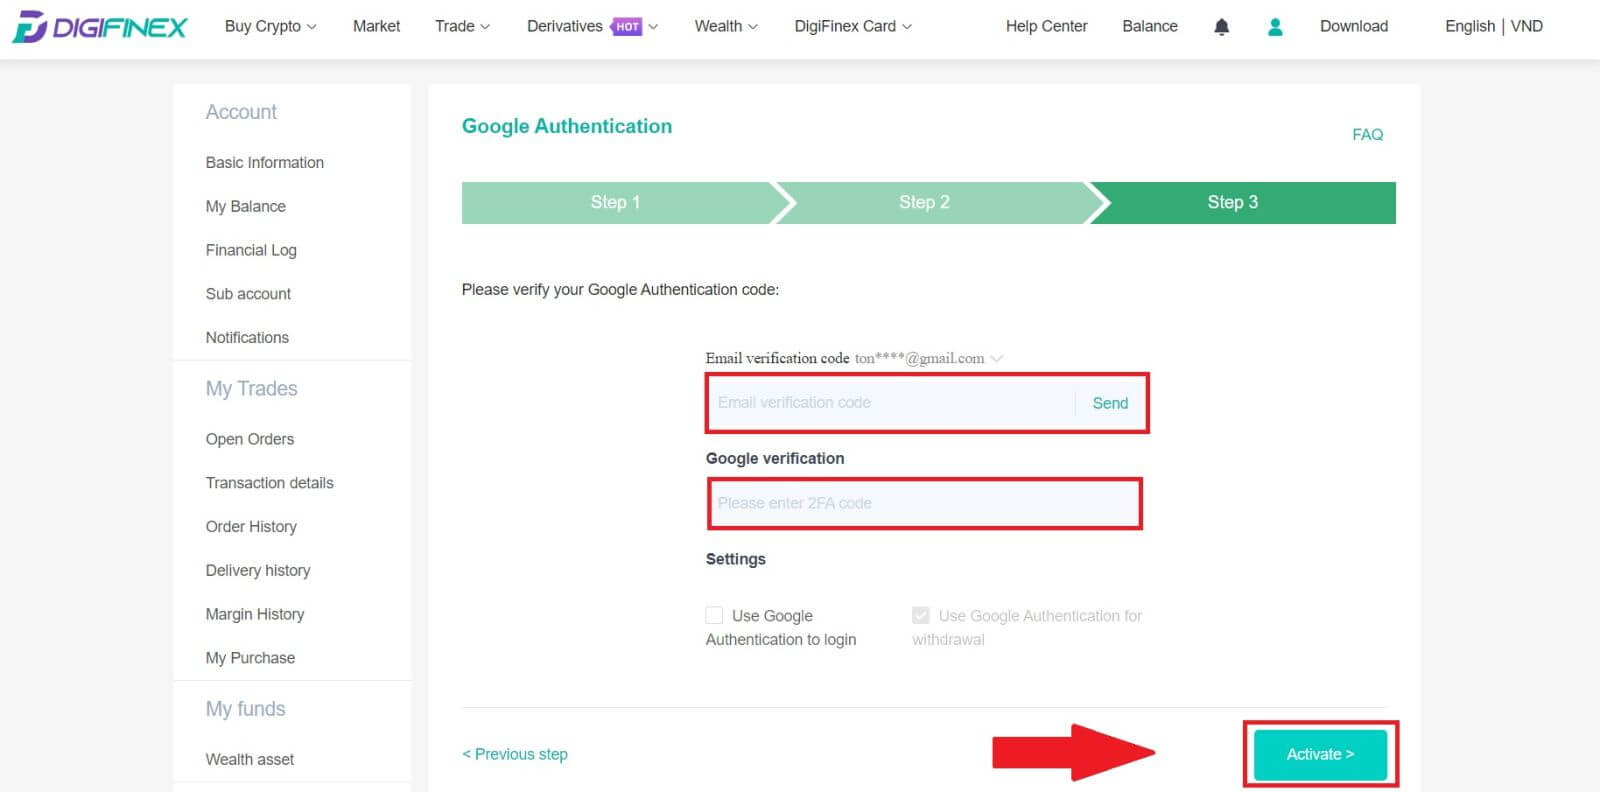Click the user profile icon
The height and width of the screenshot is (792, 1600).
coord(1275,26)
